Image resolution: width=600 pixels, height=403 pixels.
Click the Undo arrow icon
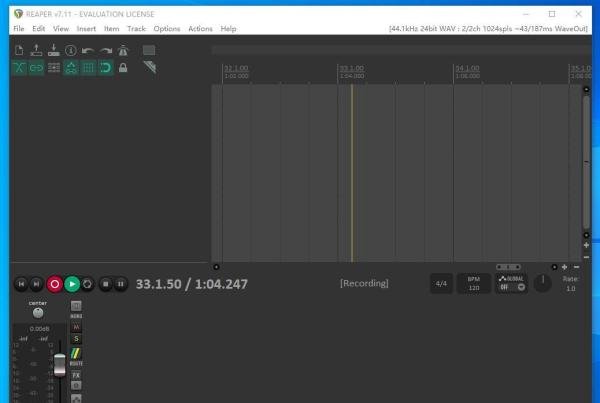[x=88, y=50]
